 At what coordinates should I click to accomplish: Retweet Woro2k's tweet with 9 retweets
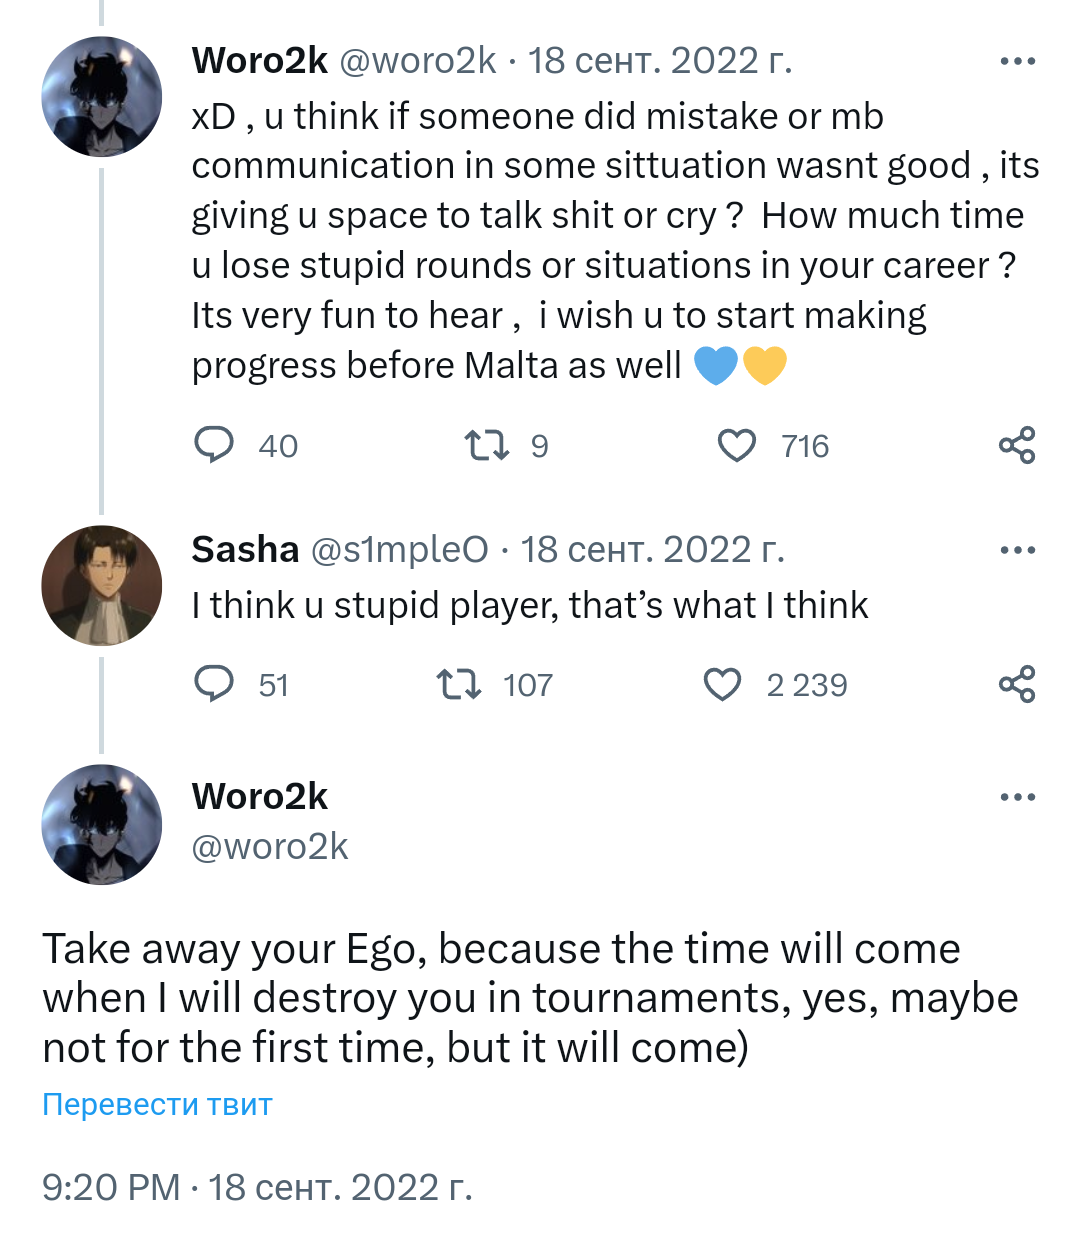[487, 445]
